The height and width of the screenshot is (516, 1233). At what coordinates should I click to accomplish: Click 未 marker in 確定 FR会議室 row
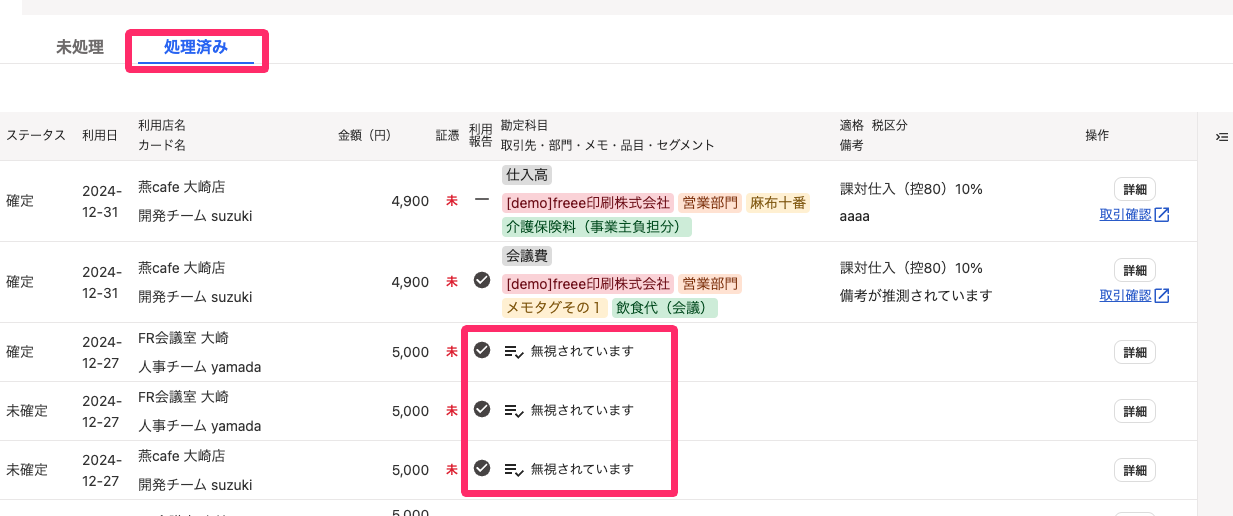click(451, 352)
